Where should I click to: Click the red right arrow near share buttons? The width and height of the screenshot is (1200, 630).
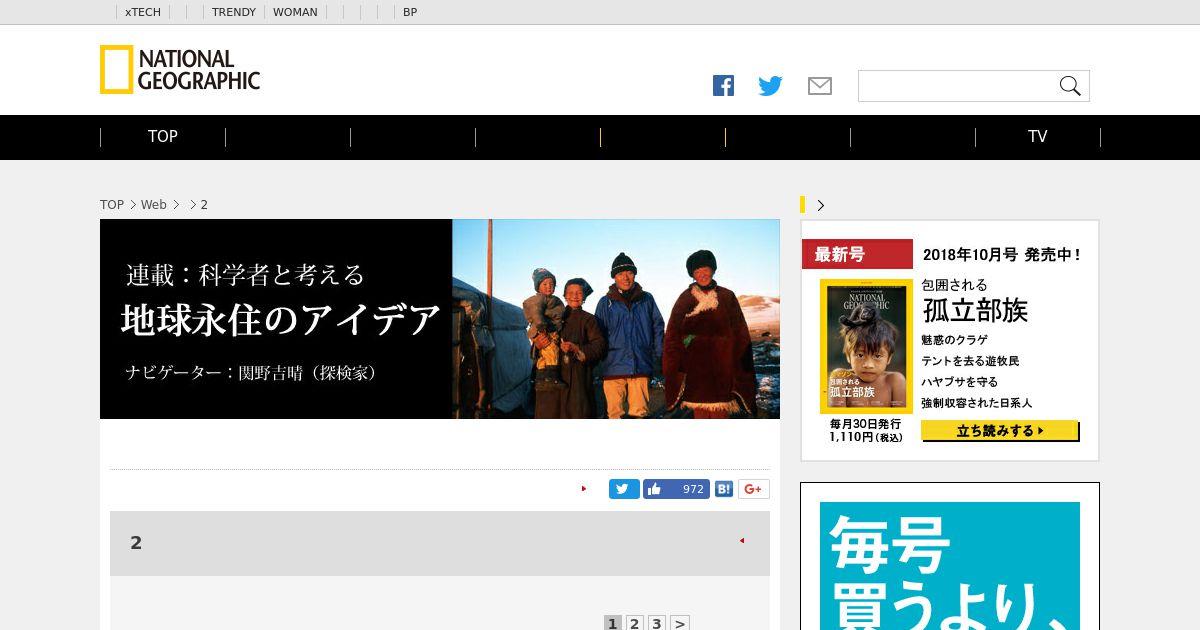click(x=584, y=489)
